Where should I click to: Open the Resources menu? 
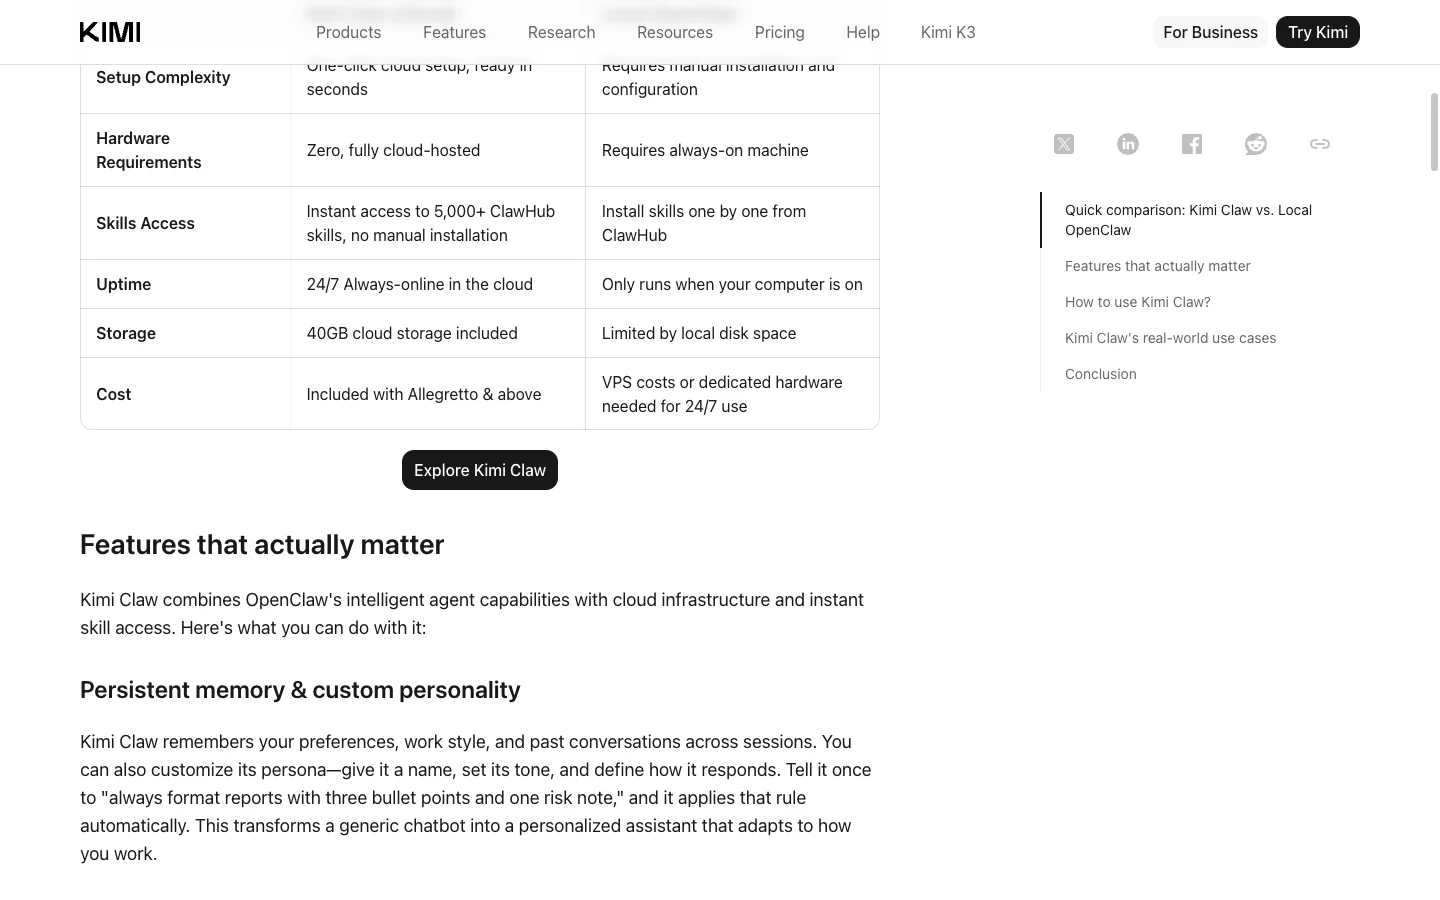coord(675,32)
